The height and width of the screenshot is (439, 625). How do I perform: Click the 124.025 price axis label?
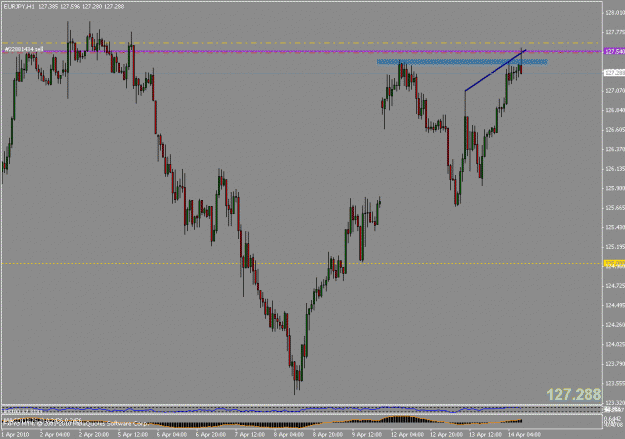pos(615,345)
